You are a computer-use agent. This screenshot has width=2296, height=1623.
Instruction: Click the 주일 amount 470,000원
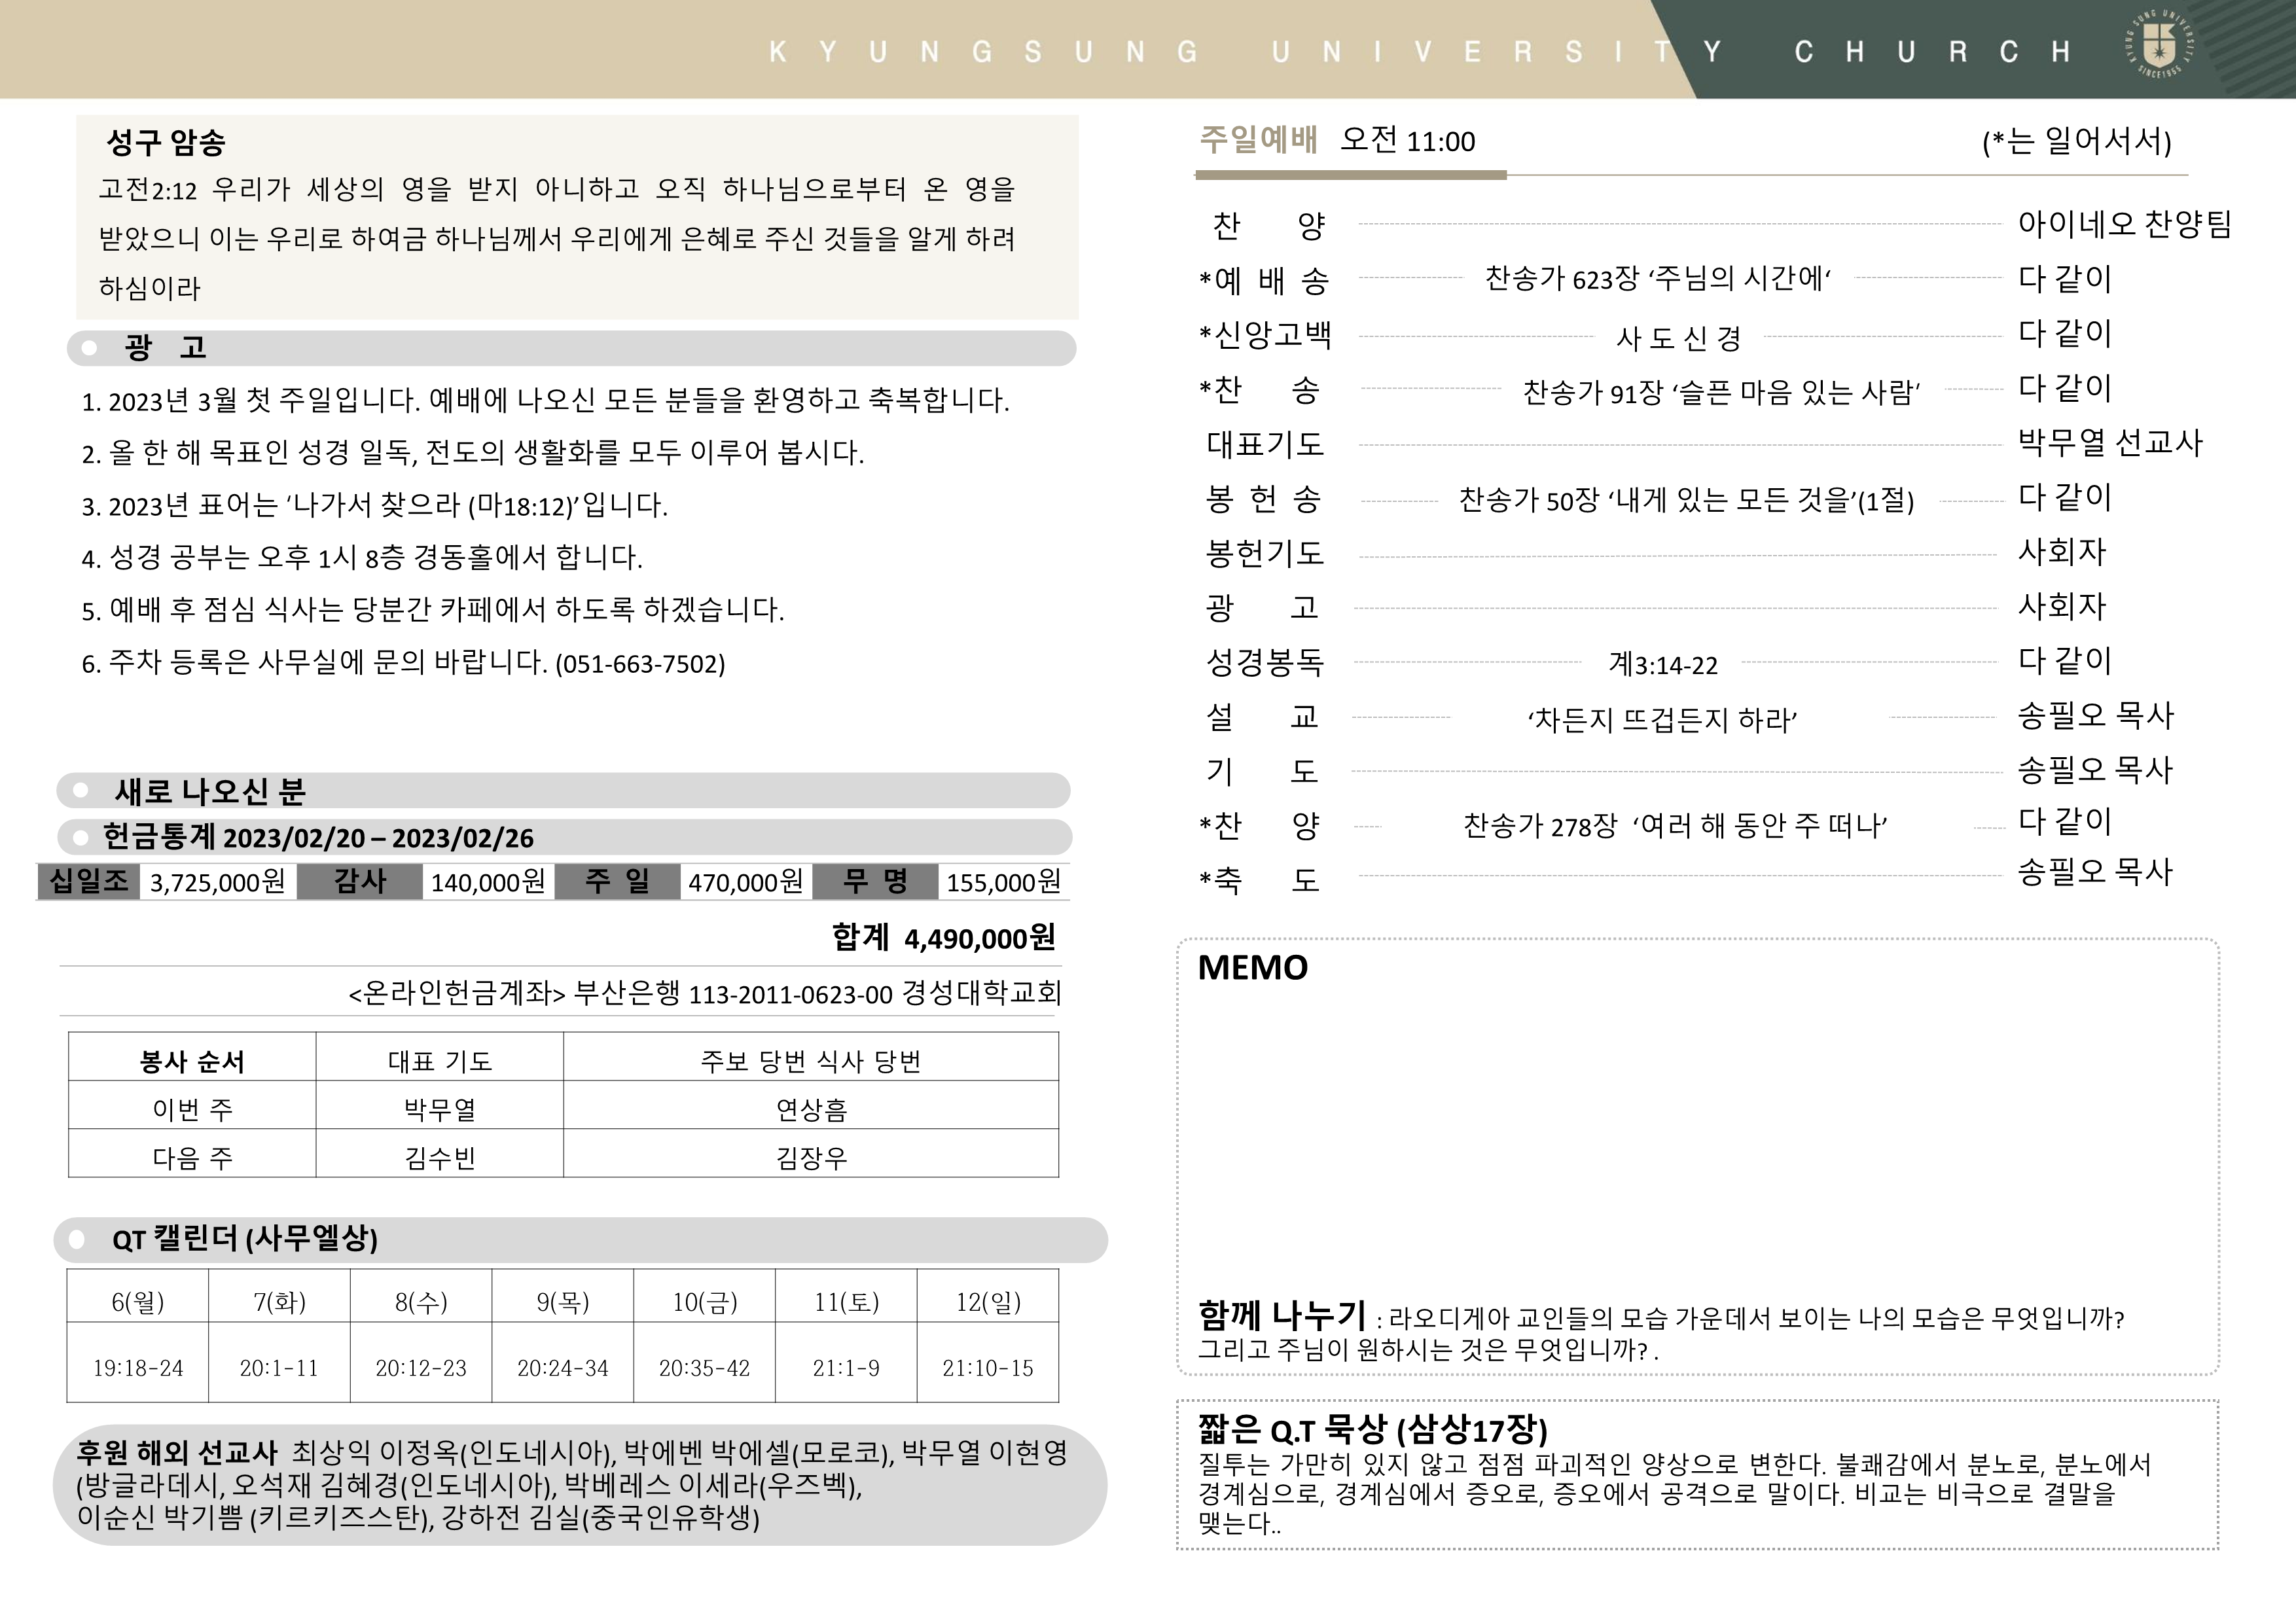pyautogui.click(x=746, y=882)
